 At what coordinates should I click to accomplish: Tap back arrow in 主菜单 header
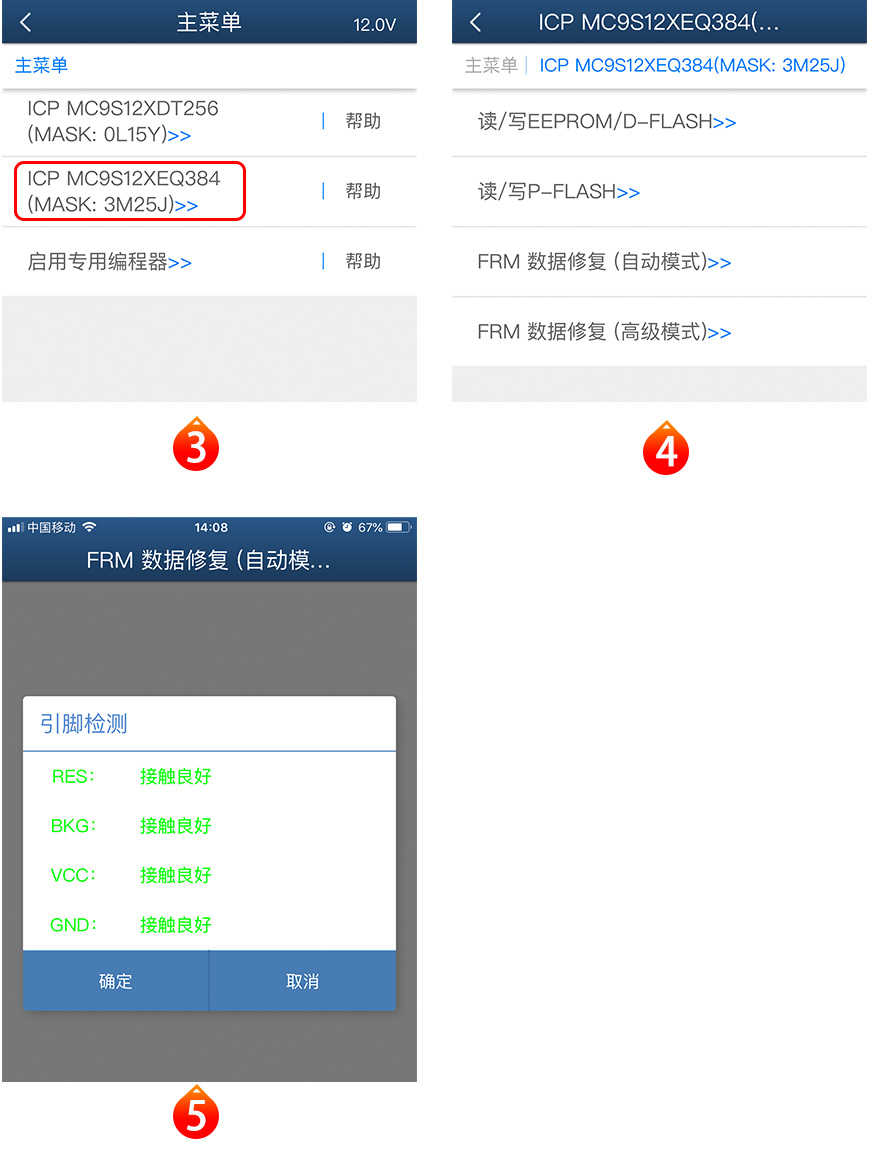[x=25, y=23]
